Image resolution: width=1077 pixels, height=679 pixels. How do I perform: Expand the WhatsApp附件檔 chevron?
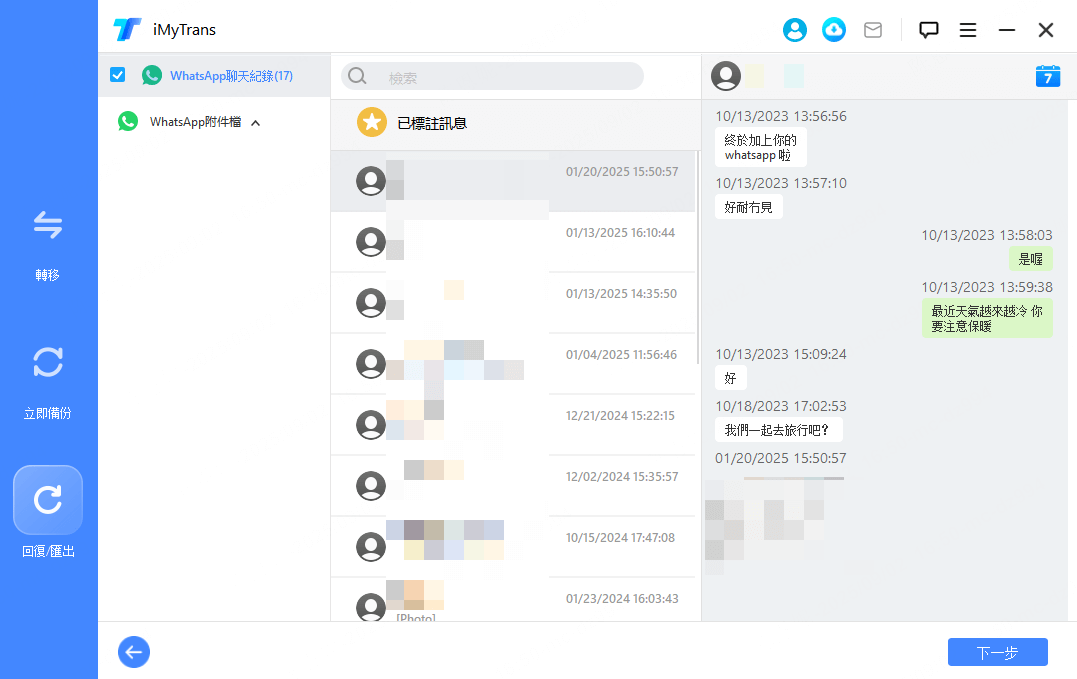point(256,123)
